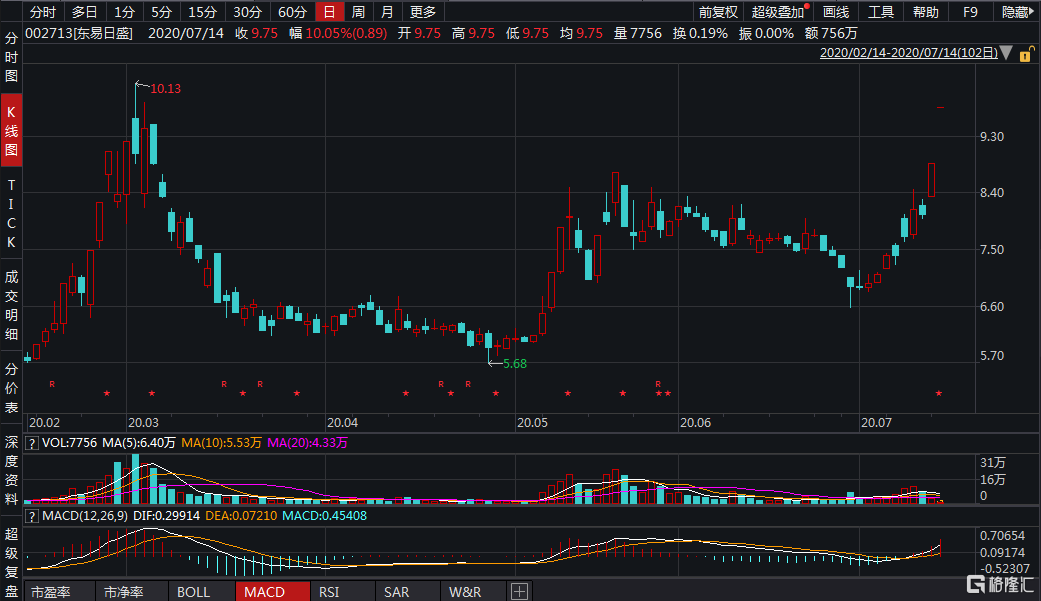Select the red-highlighted 日 daily timeframe

pos(329,12)
